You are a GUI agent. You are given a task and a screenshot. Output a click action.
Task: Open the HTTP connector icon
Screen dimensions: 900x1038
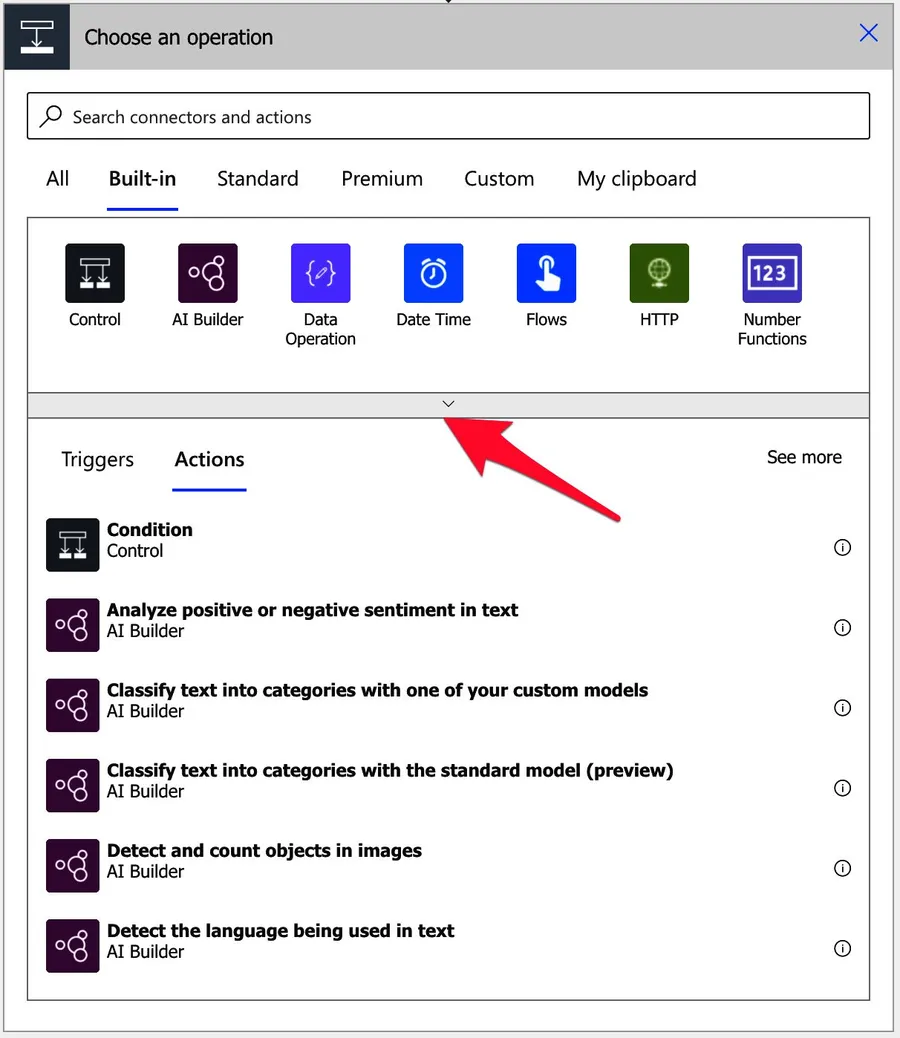[x=659, y=273]
